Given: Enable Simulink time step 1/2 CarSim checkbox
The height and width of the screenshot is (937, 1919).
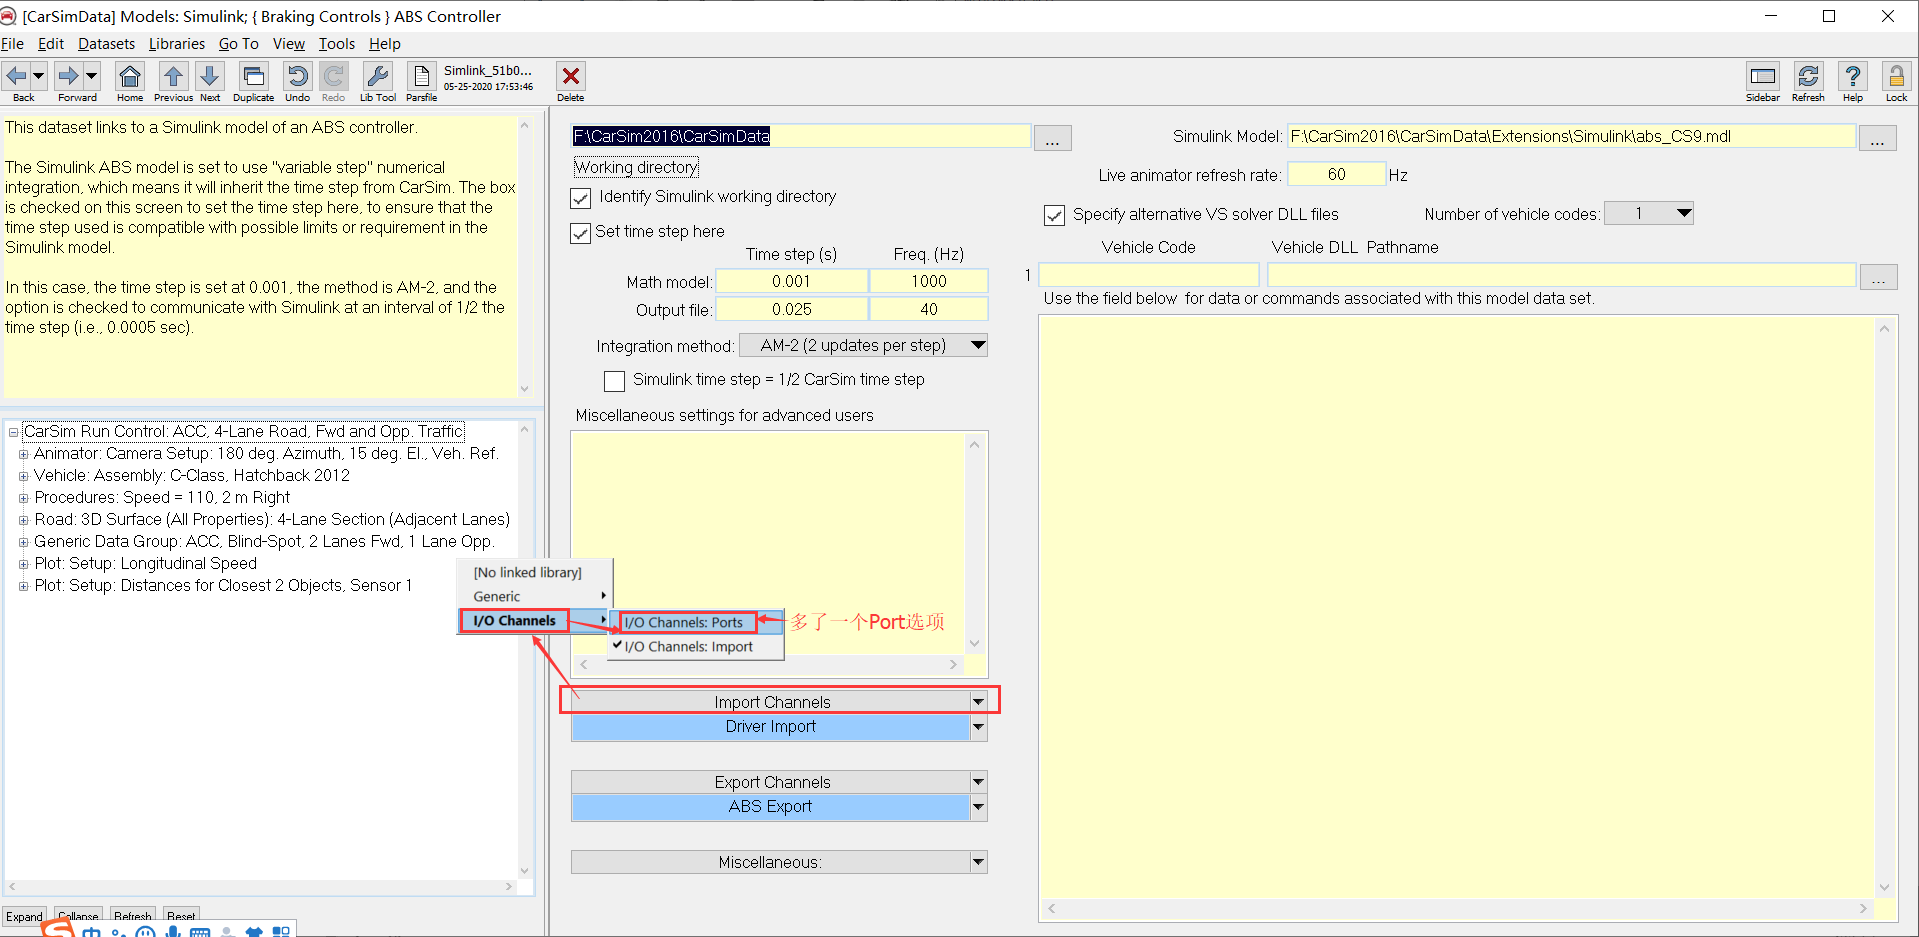Looking at the screenshot, I should coord(615,381).
